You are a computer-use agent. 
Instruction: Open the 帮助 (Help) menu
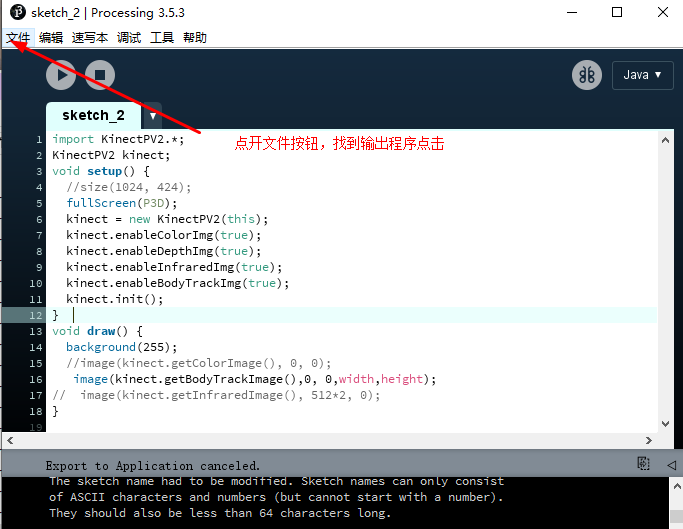click(x=195, y=38)
